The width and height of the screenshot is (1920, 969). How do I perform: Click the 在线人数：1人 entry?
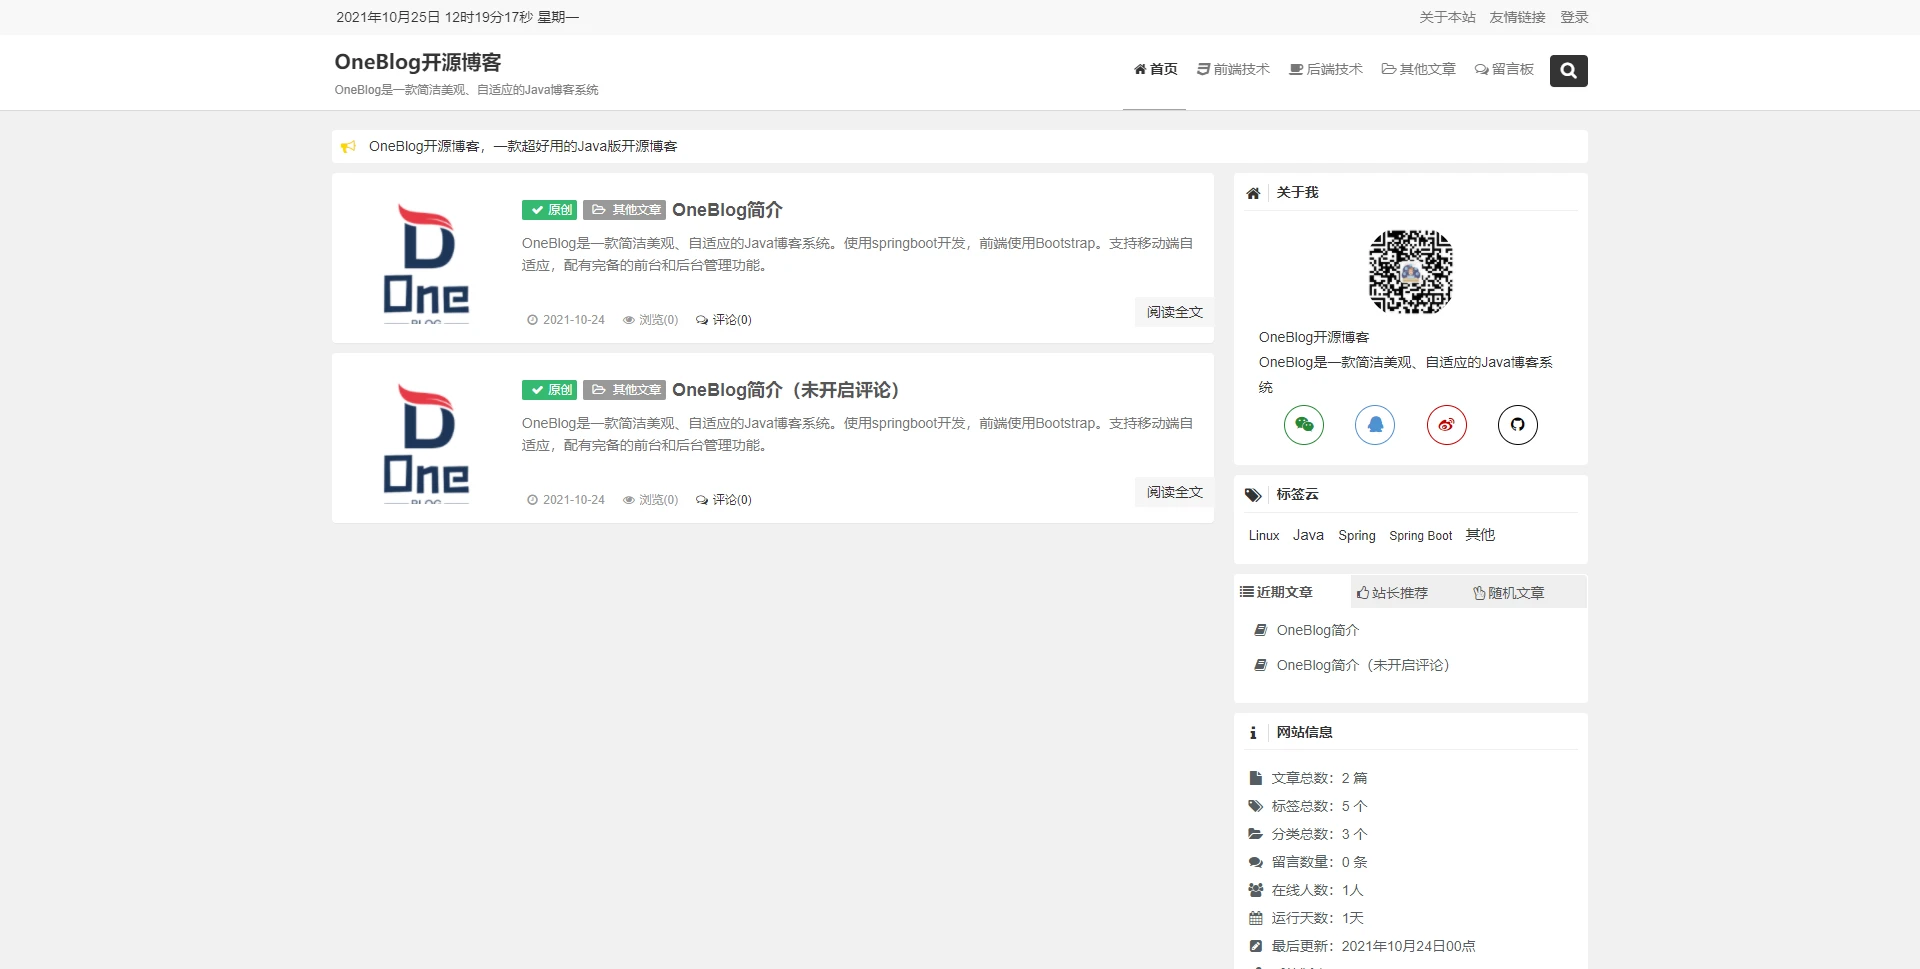point(1306,890)
